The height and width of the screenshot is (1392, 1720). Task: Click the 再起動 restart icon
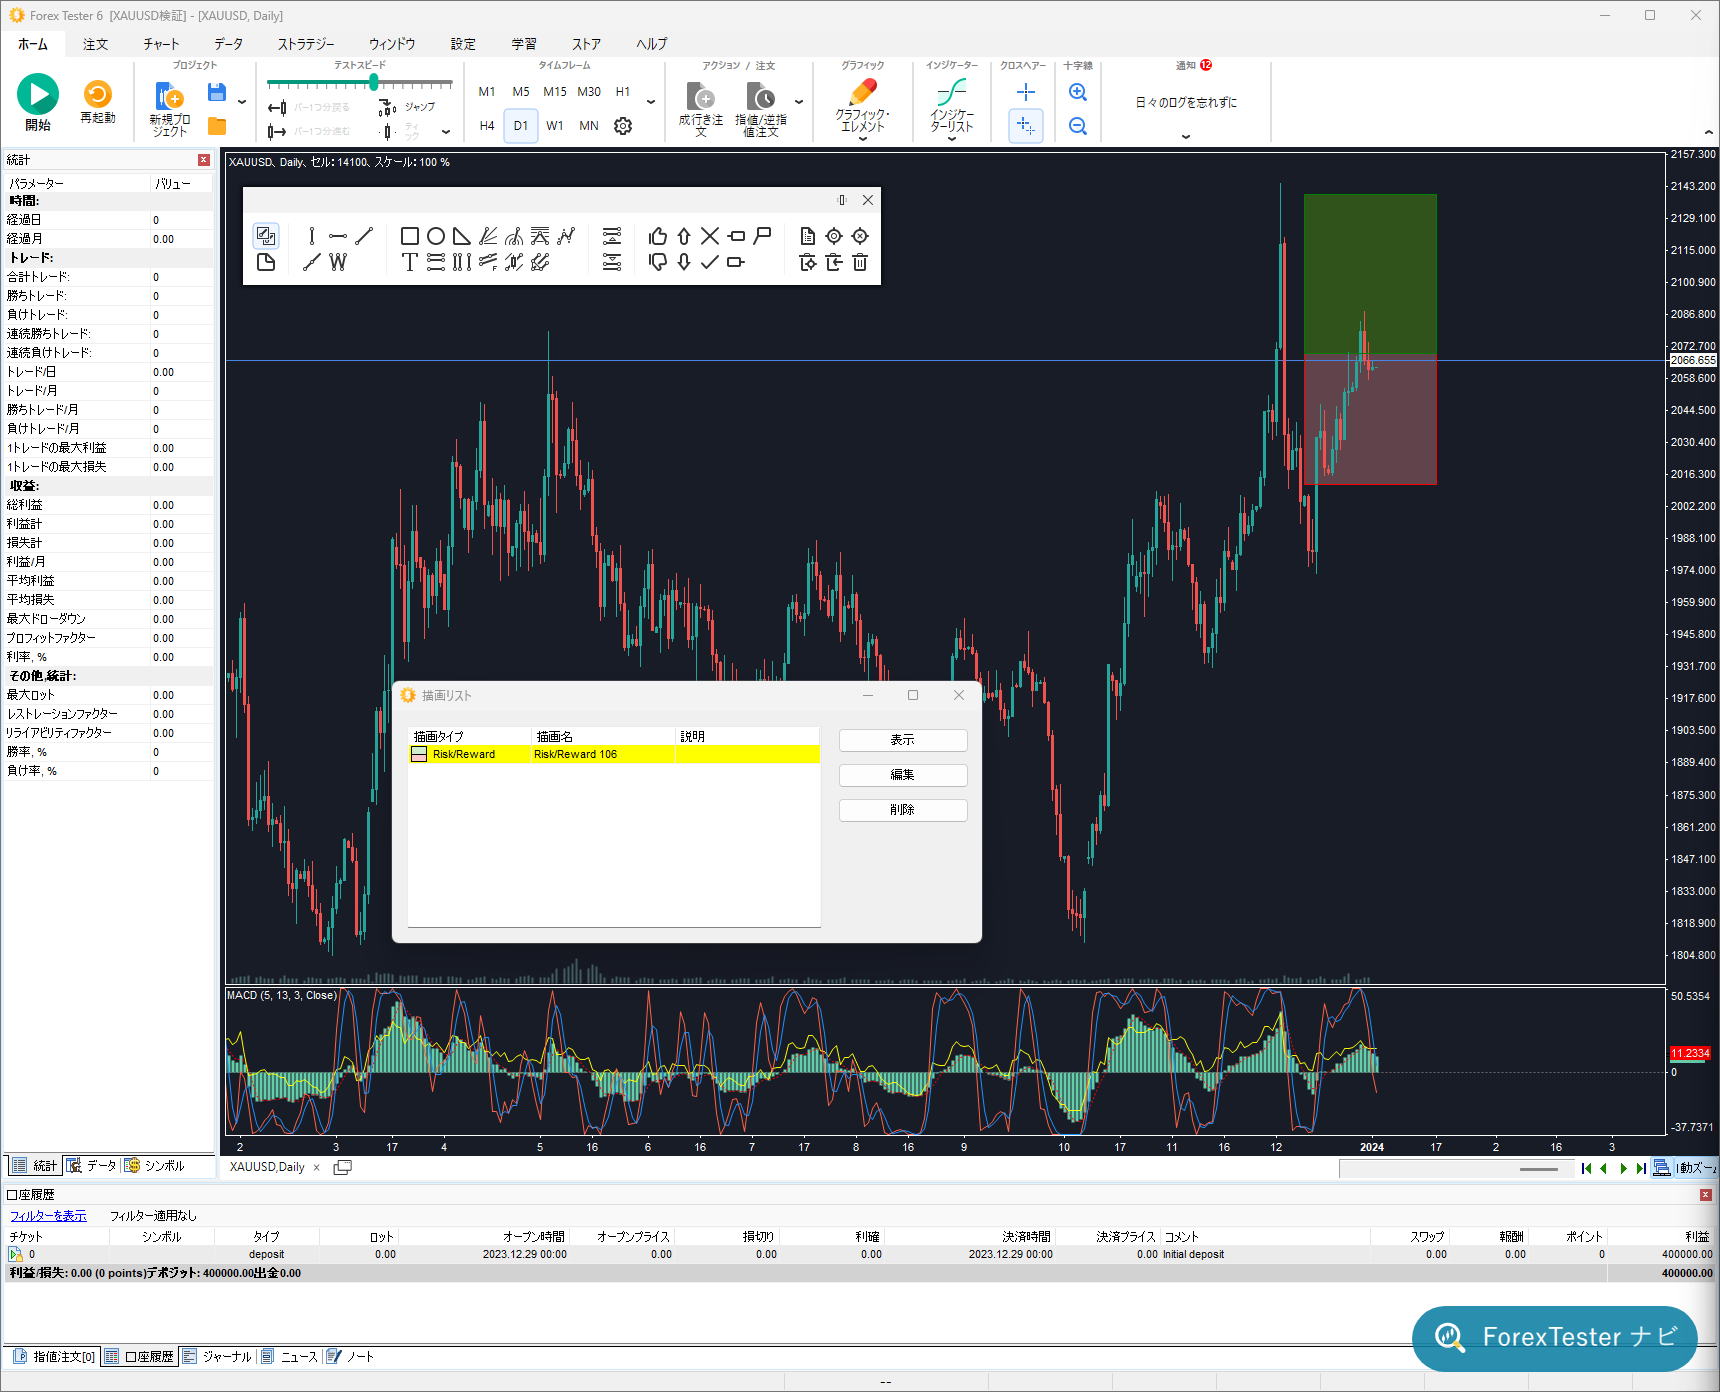click(x=98, y=94)
